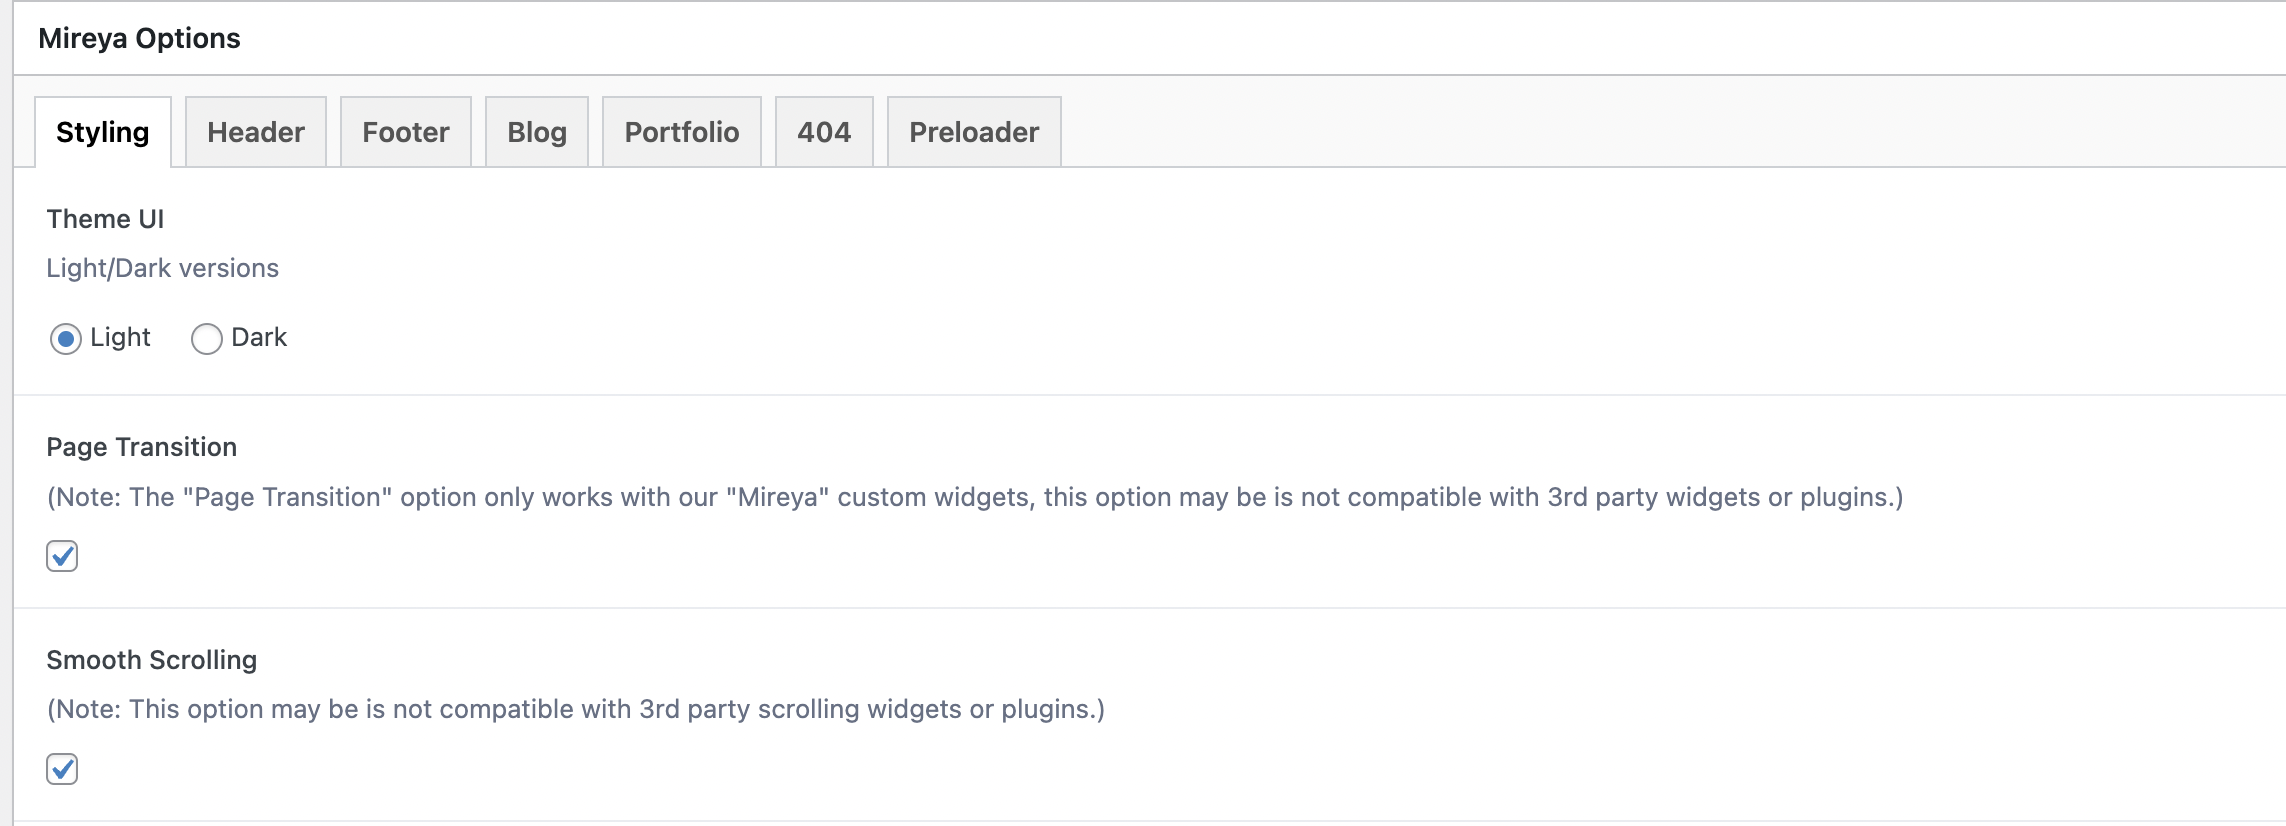The image size is (2286, 826).
Task: Click the Page Transition compatibility note
Action: pyautogui.click(x=975, y=497)
